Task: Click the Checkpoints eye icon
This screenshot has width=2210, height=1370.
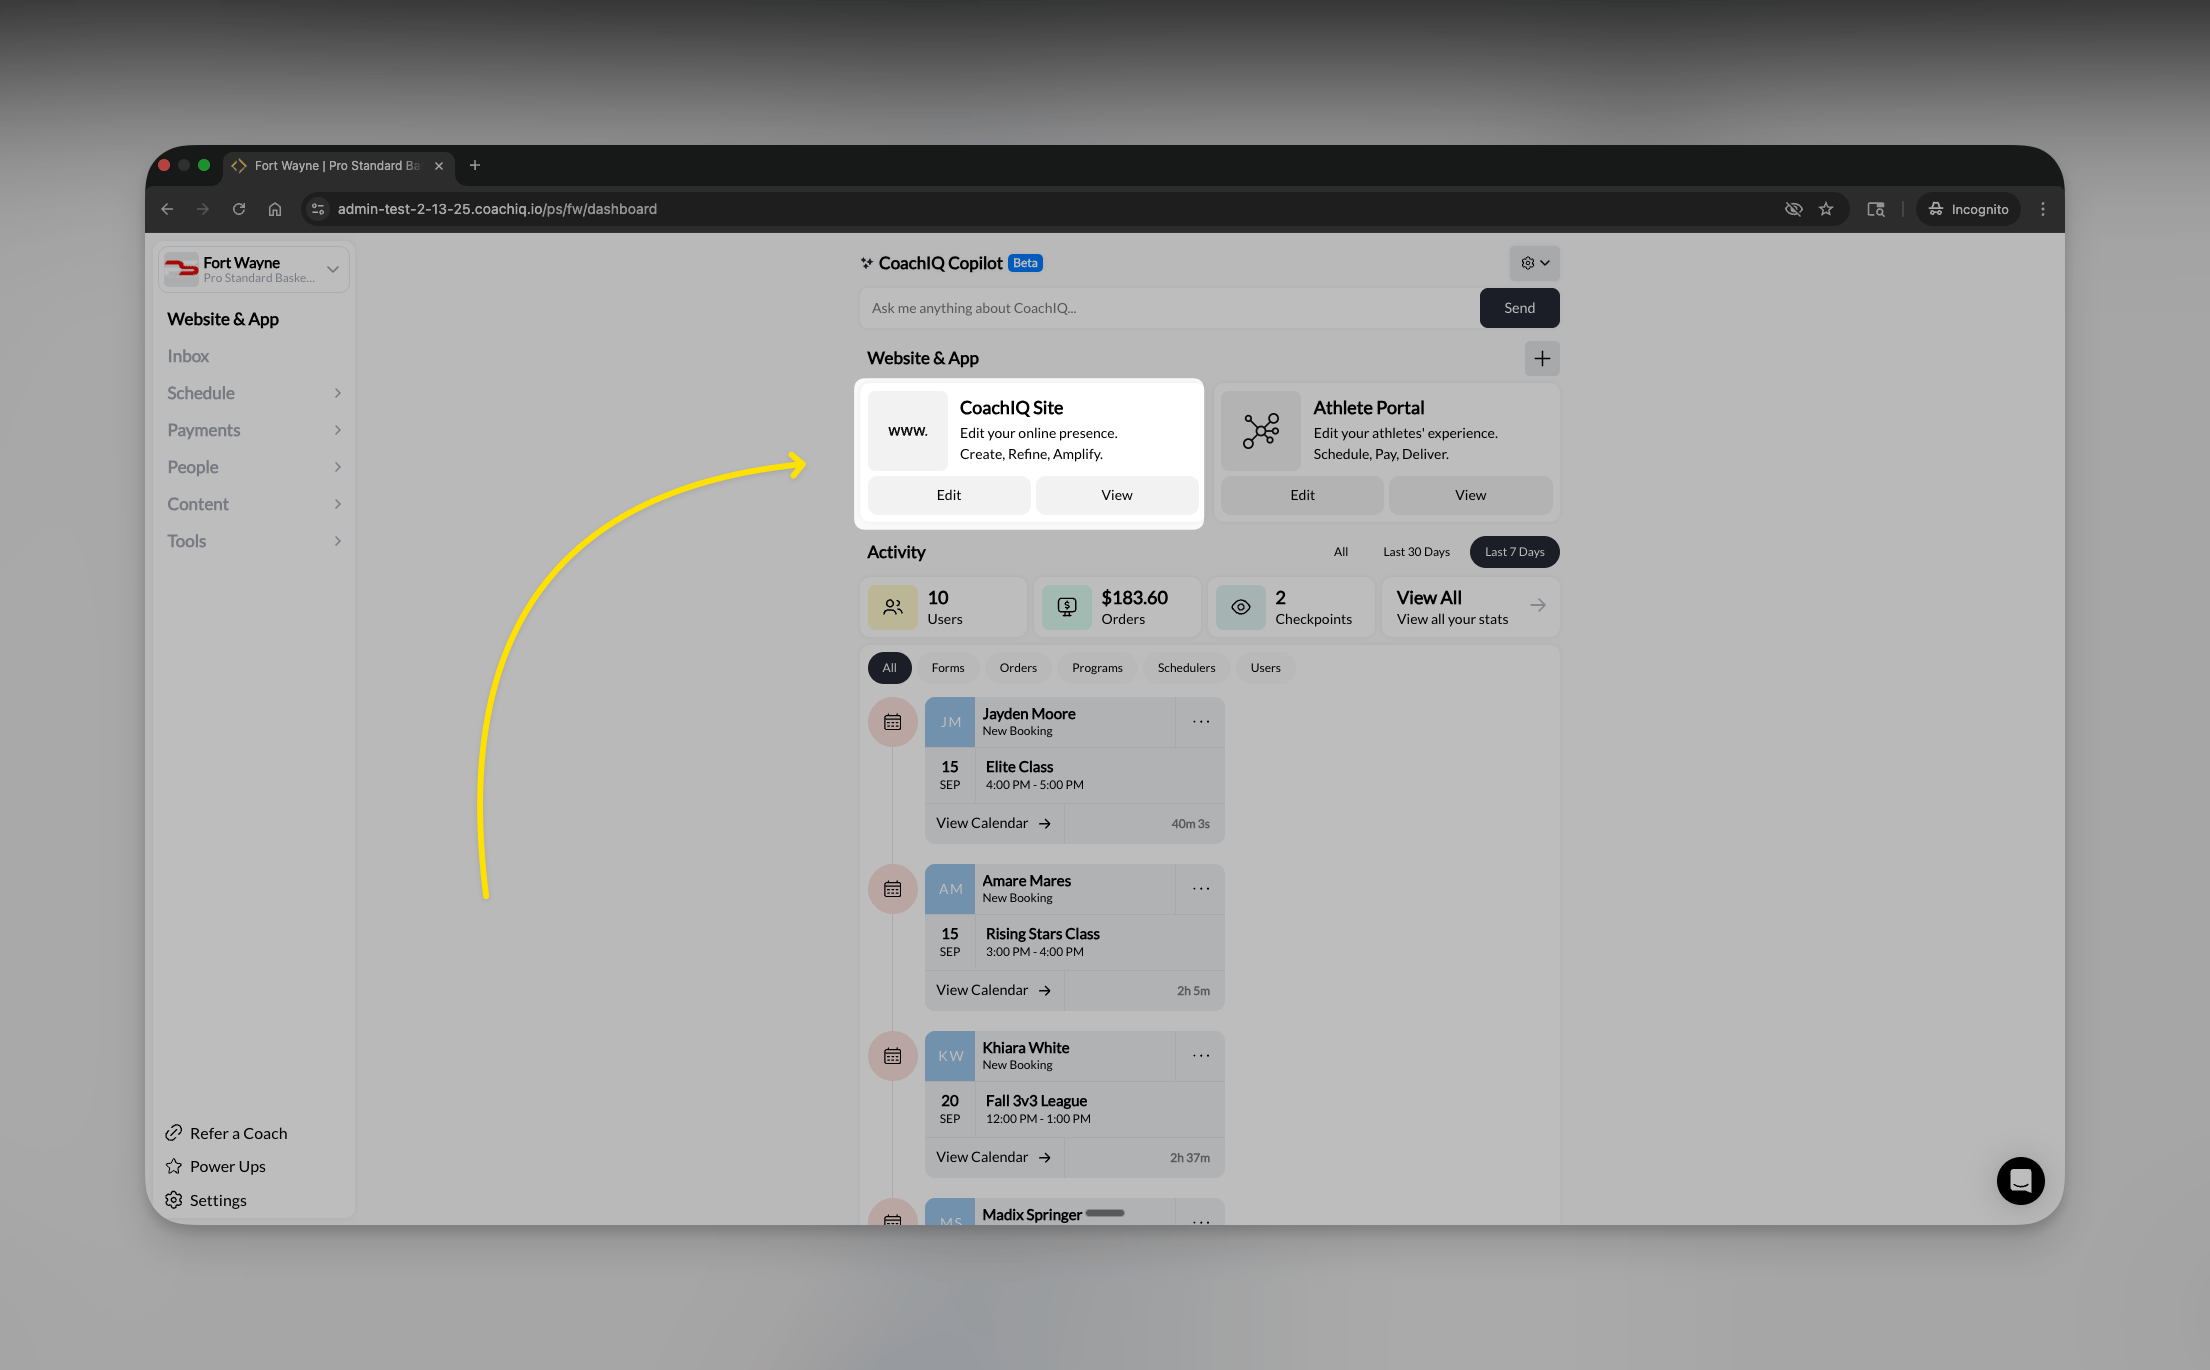Action: point(1241,607)
